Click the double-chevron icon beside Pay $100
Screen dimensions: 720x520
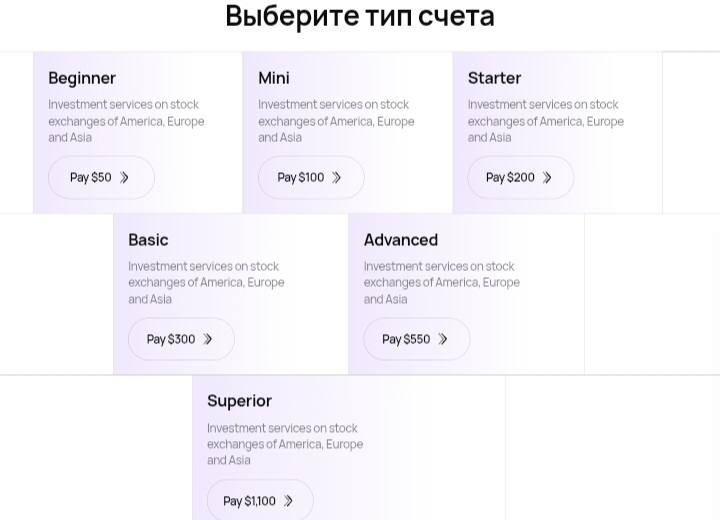point(337,178)
